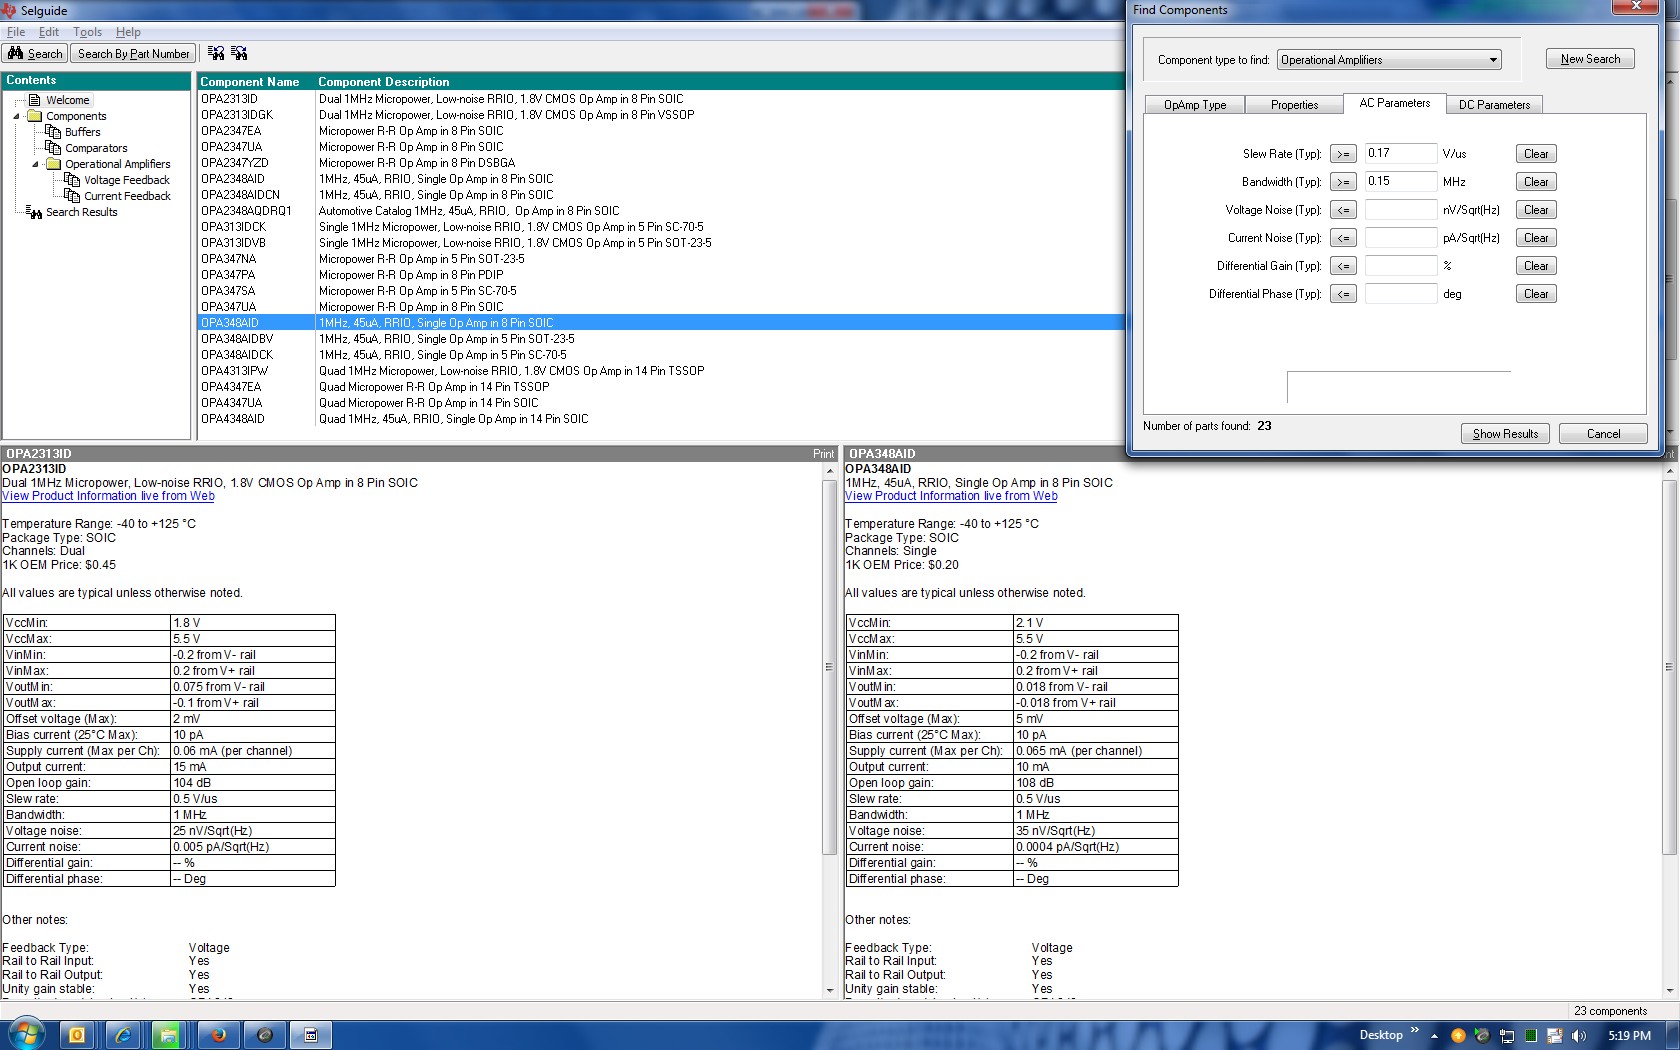Click Search By Part Number button
The width and height of the screenshot is (1680, 1050).
tap(133, 54)
